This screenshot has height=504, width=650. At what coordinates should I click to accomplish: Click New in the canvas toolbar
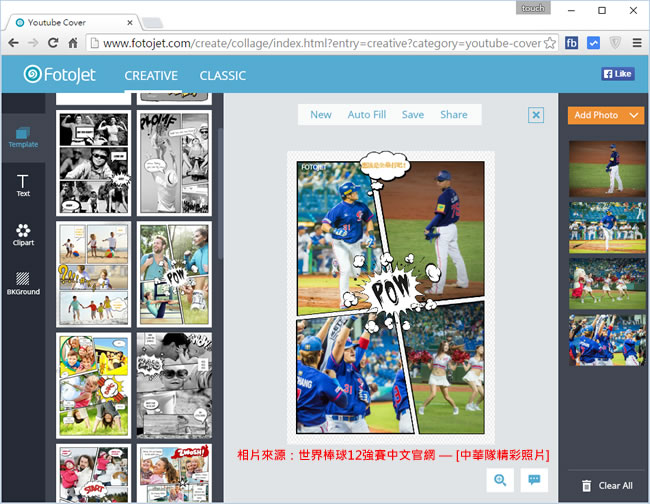tap(321, 115)
